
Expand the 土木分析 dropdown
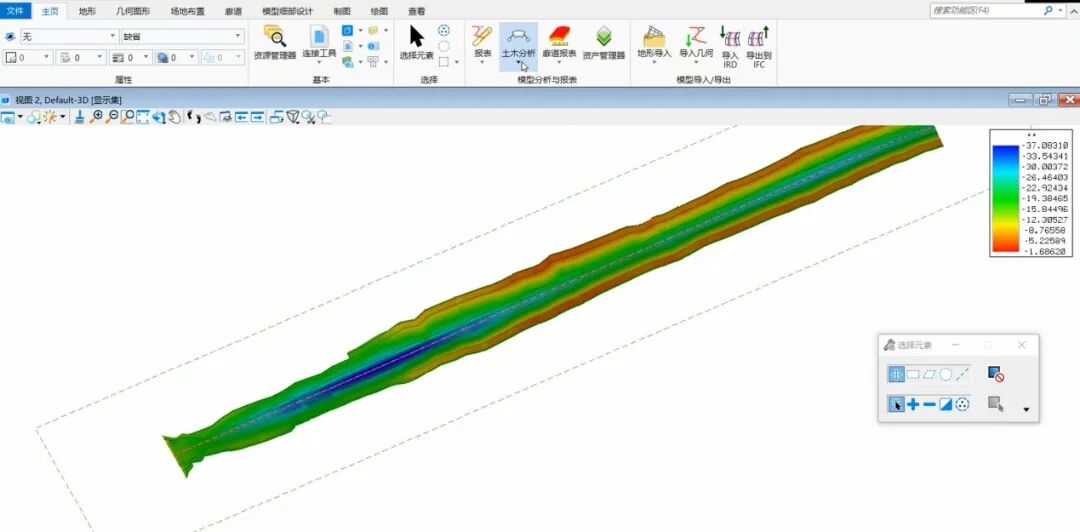coord(518,64)
